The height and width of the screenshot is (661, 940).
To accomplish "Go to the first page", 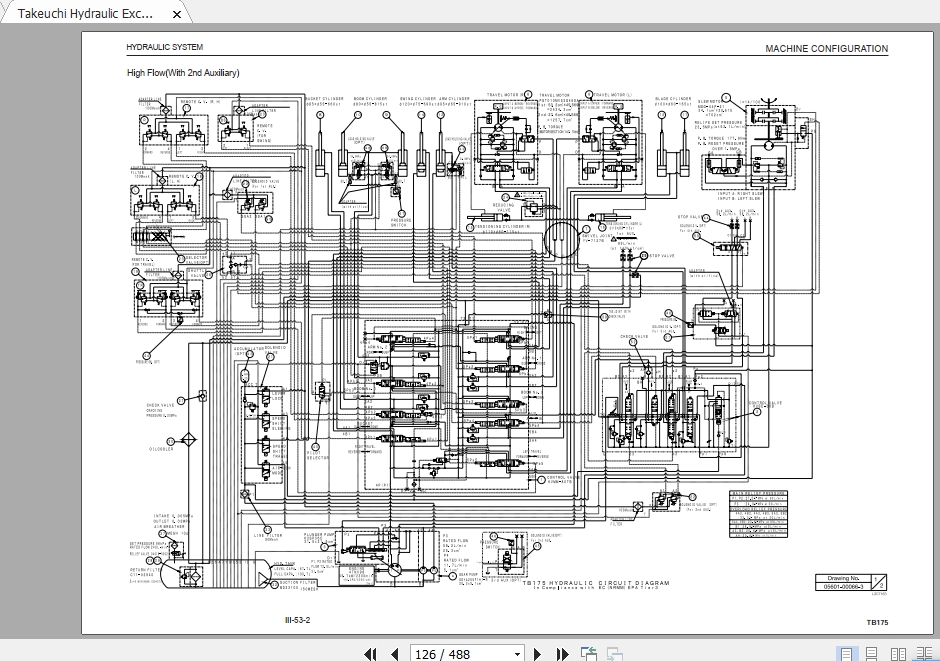I will point(370,654).
